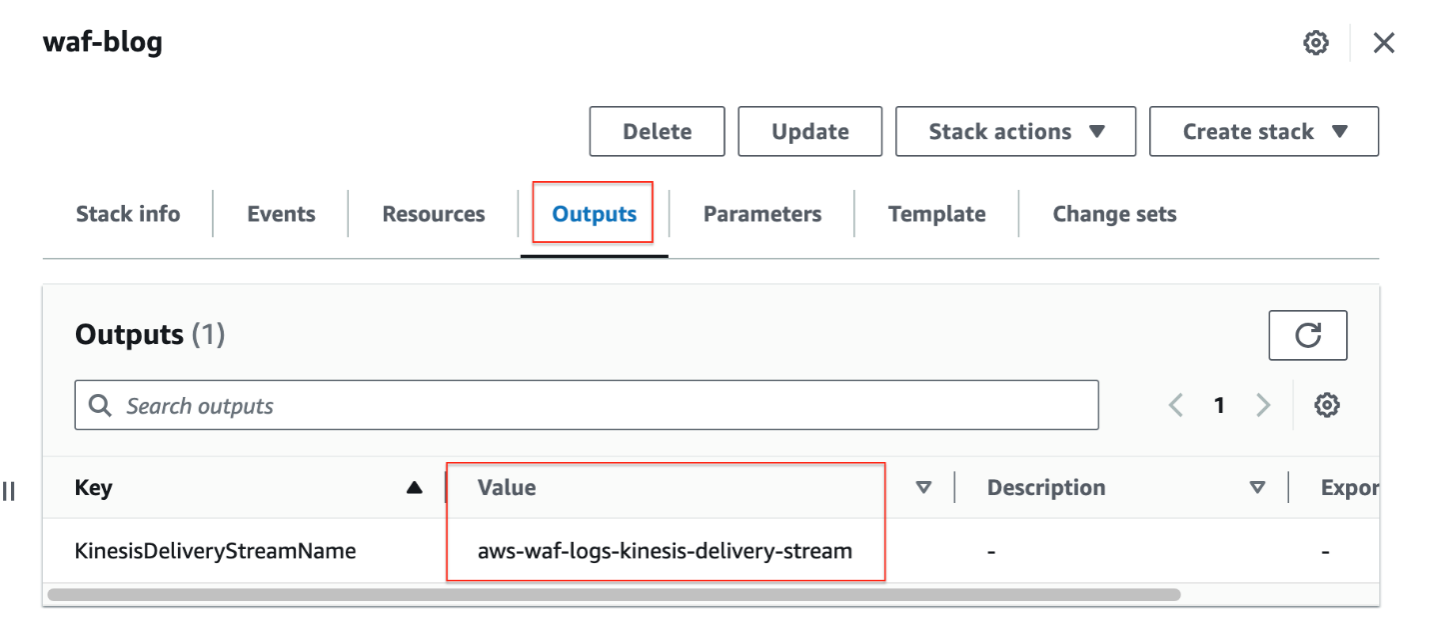Open the Resources tab
Viewport: 1430px width, 632px height.
point(432,213)
